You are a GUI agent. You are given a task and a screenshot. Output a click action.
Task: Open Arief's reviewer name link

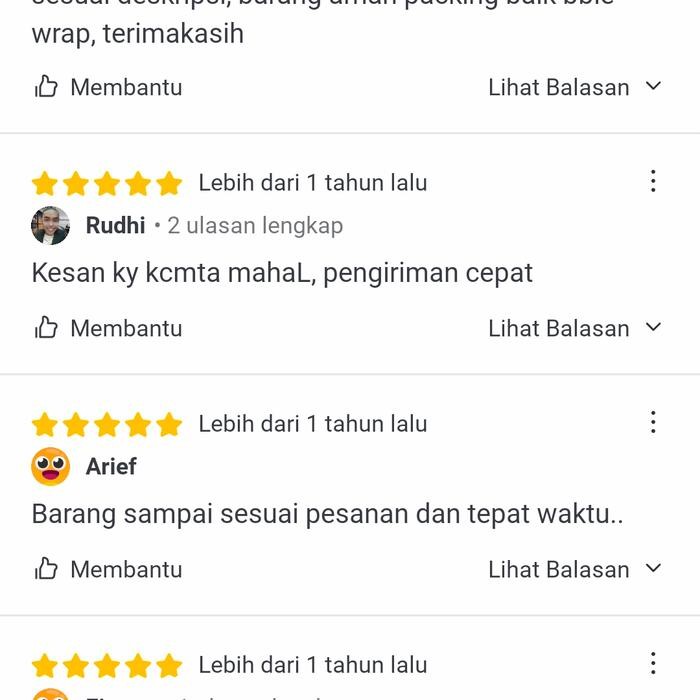click(111, 467)
